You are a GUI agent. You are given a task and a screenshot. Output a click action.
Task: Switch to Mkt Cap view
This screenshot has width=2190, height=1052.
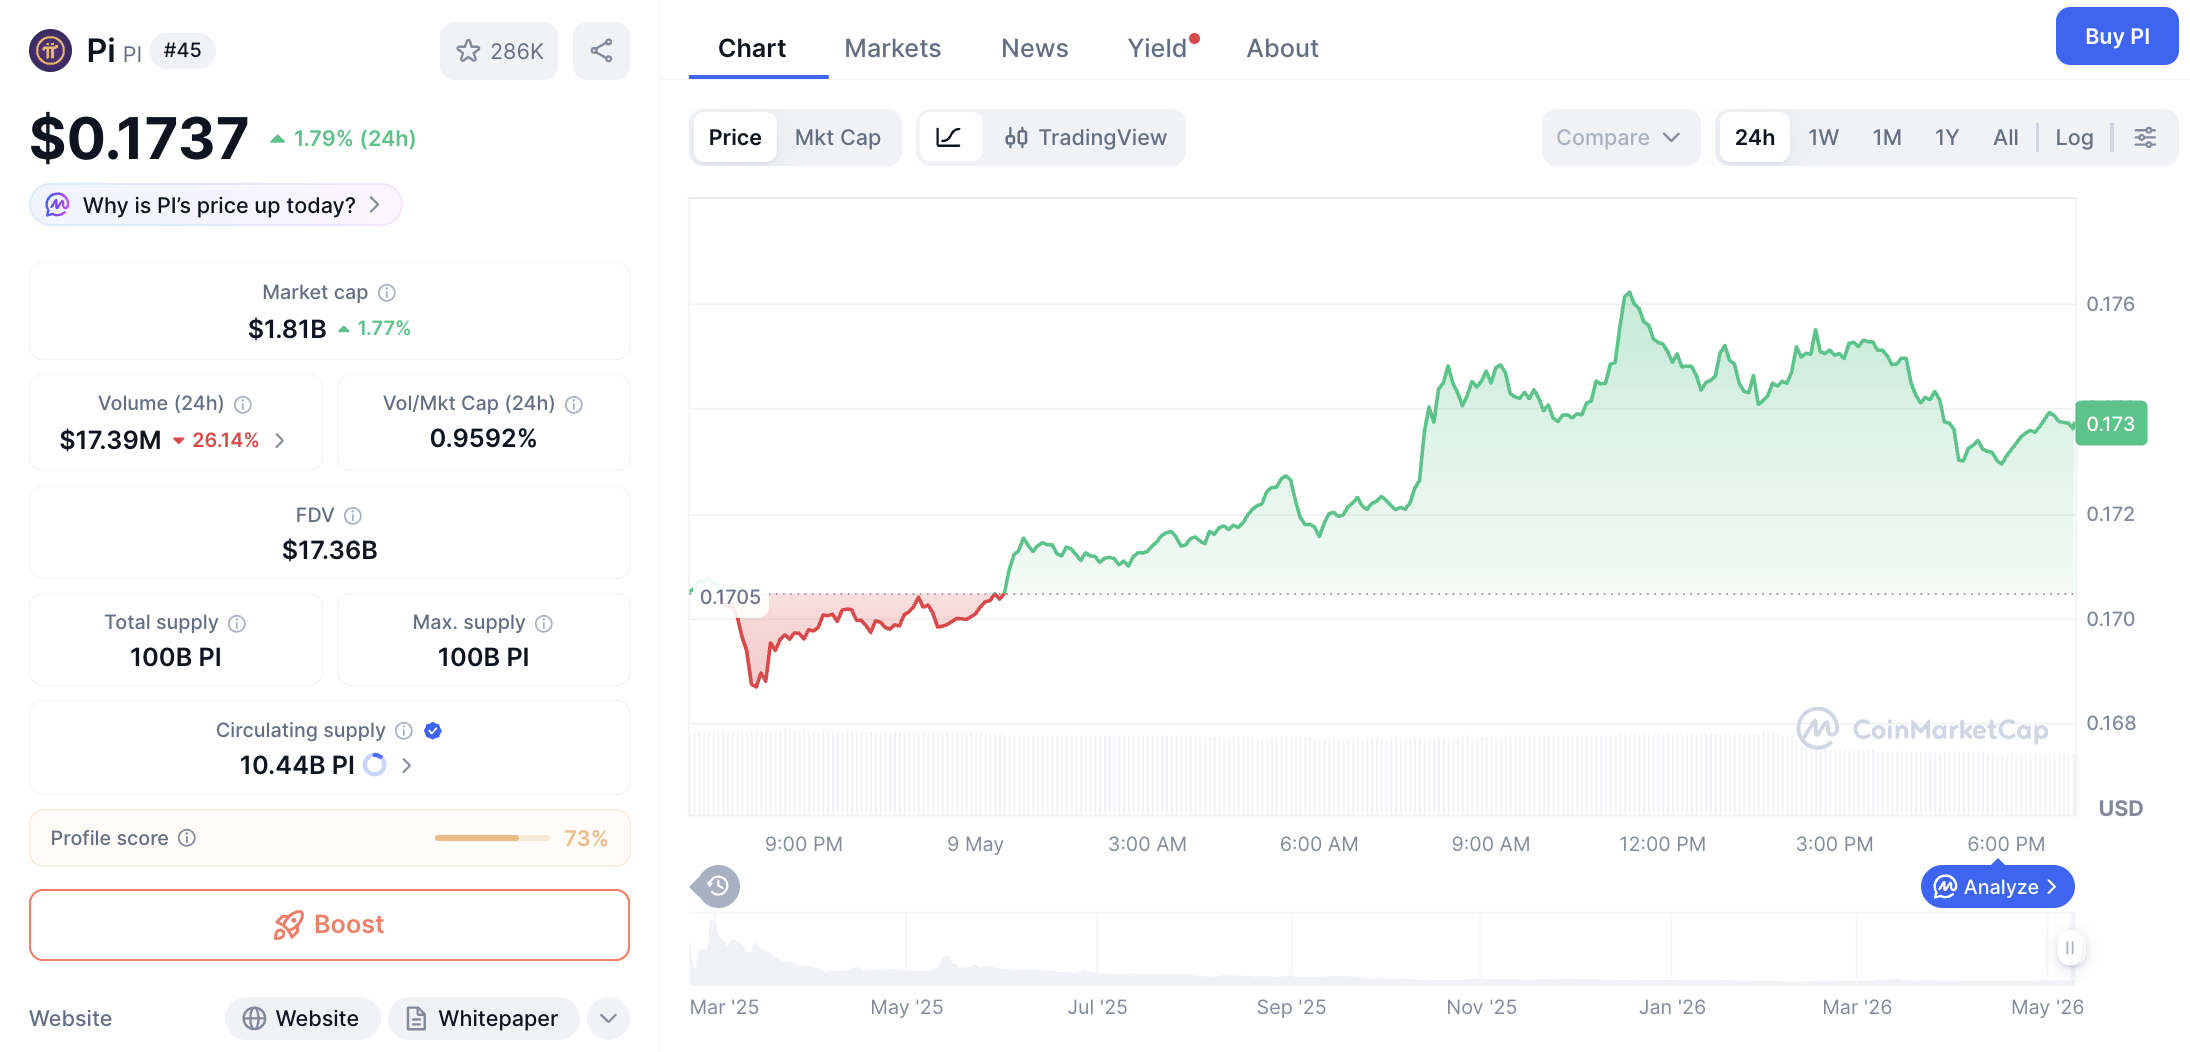click(838, 137)
